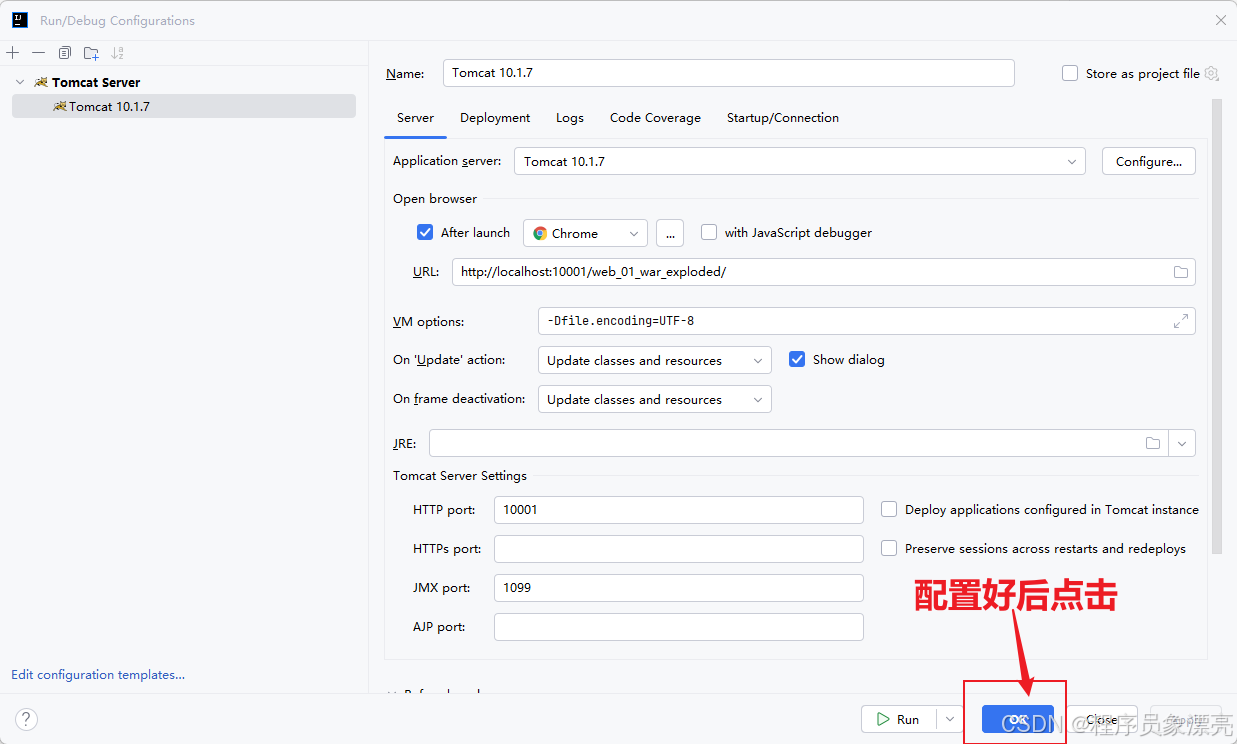Screen dimensions: 1237x744
Task: Expand VM options field with arrows icon
Action: tap(1181, 321)
